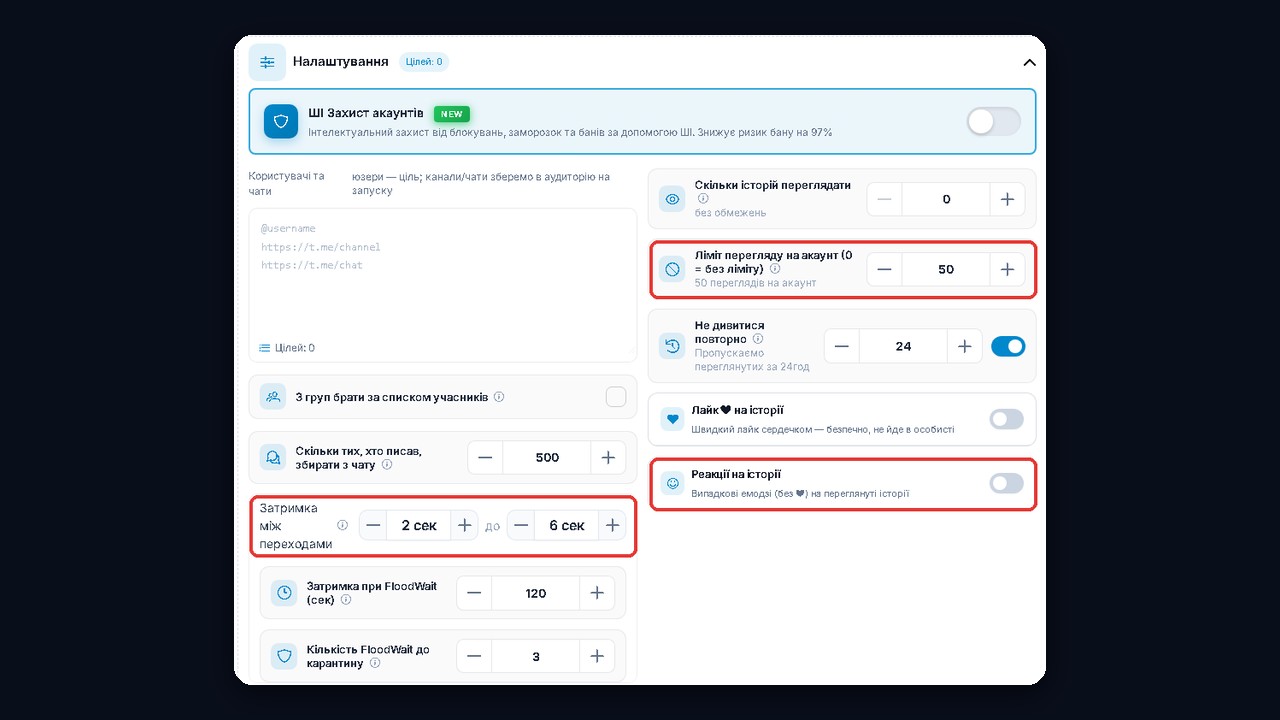Enable the Лайк на історії switch
Image resolution: width=1280 pixels, height=720 pixels.
tap(1007, 419)
